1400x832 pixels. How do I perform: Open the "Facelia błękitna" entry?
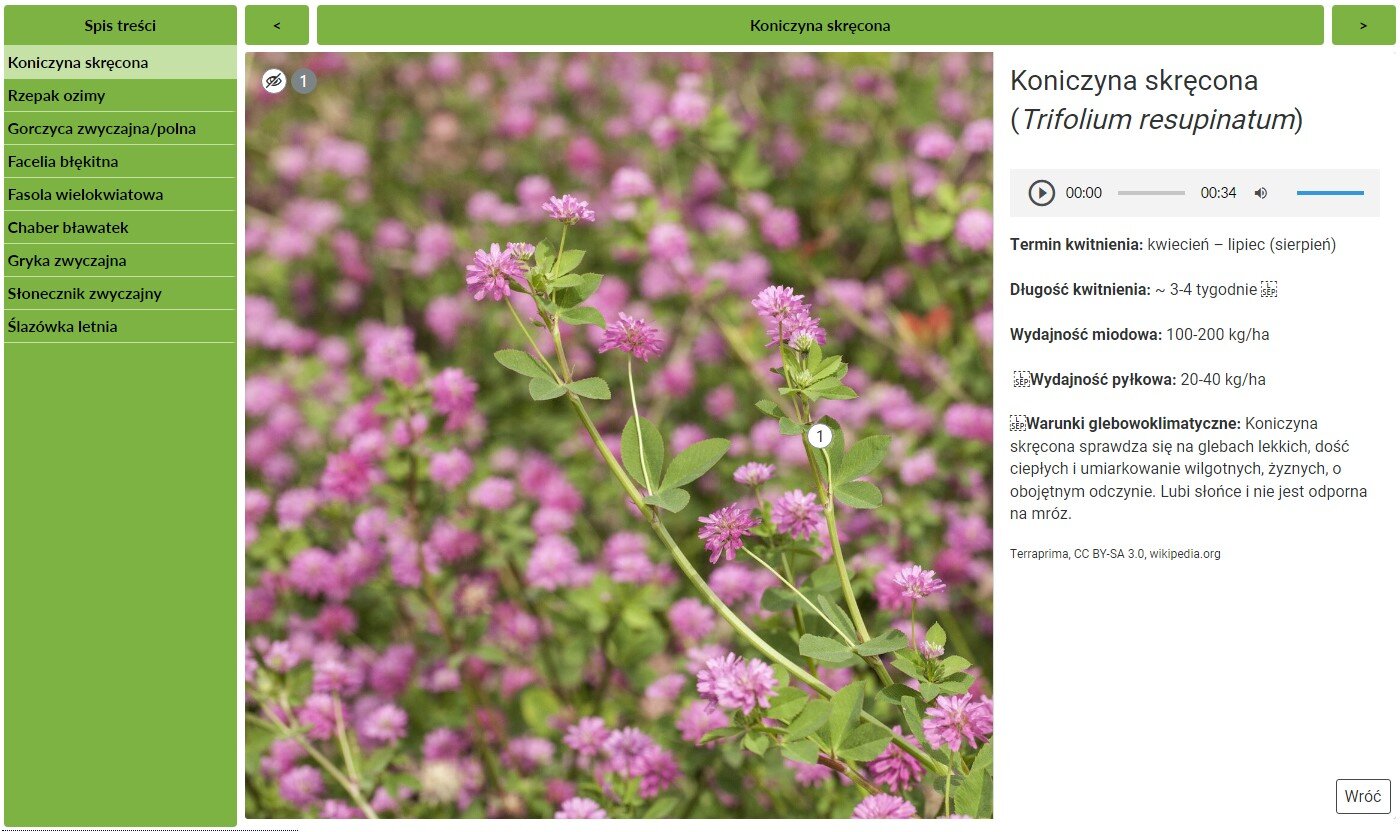coord(118,161)
